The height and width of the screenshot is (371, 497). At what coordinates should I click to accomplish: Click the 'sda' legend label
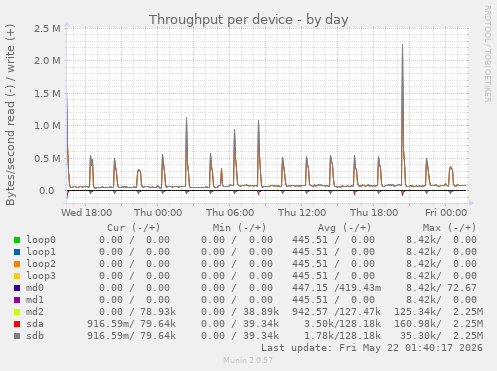[35, 324]
